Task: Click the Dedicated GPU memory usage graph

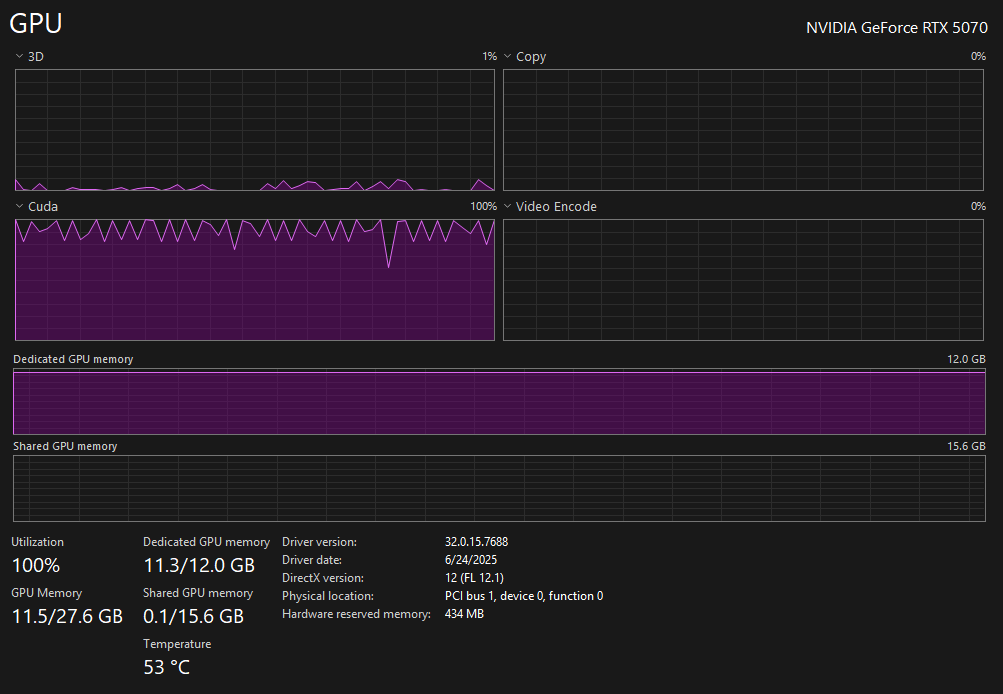Action: (x=499, y=402)
